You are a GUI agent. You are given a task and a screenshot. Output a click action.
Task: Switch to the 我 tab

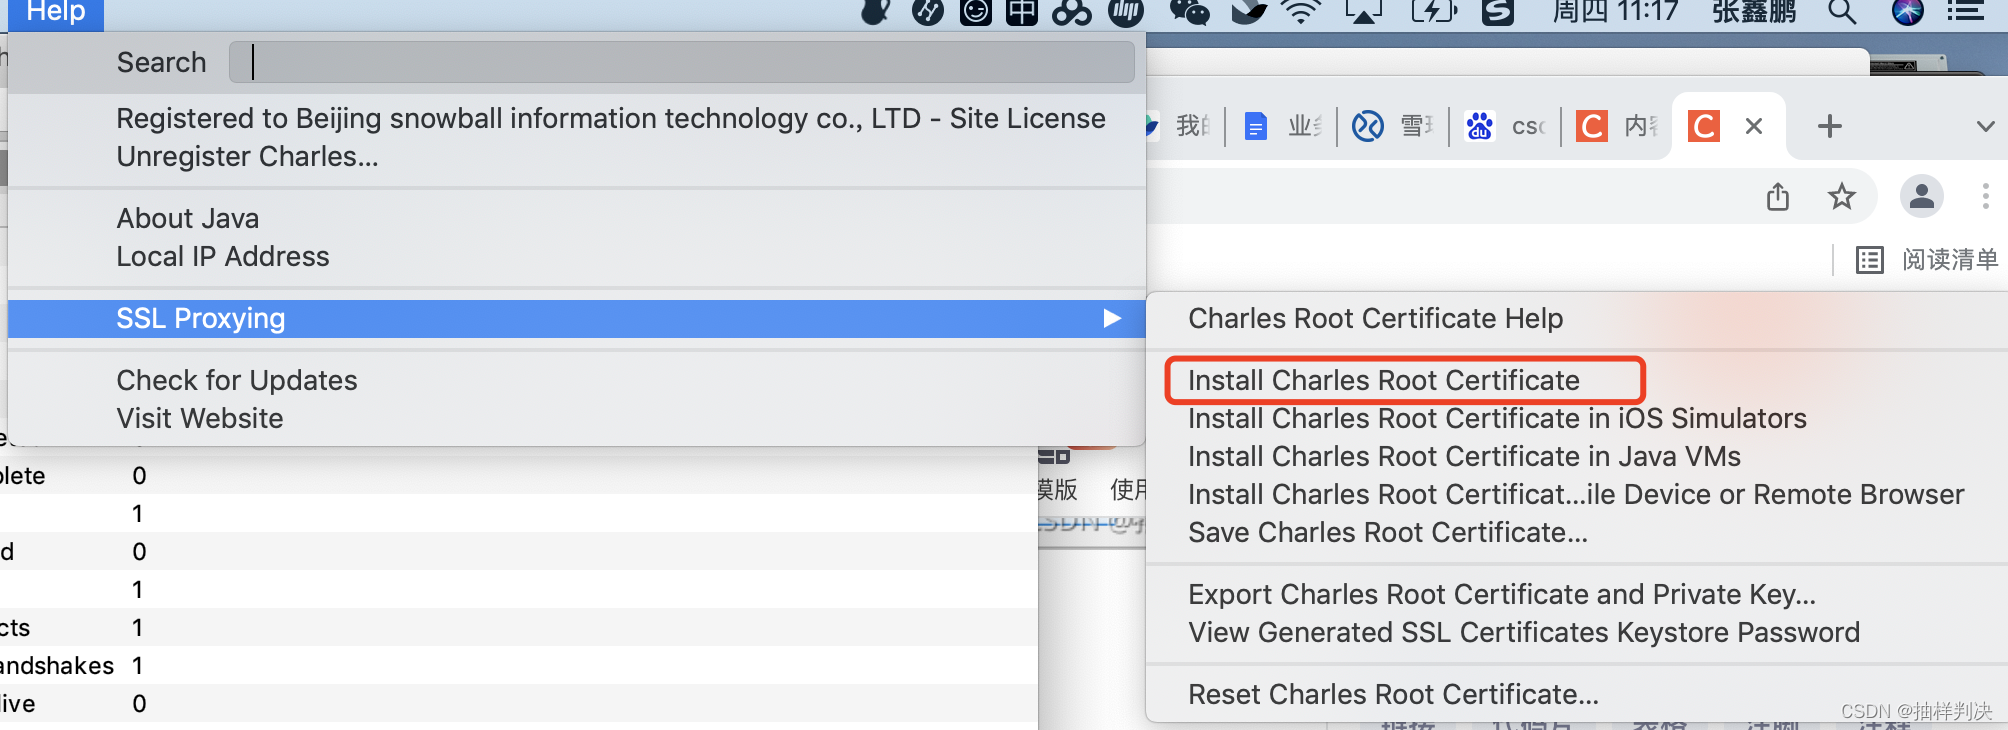[x=1180, y=126]
